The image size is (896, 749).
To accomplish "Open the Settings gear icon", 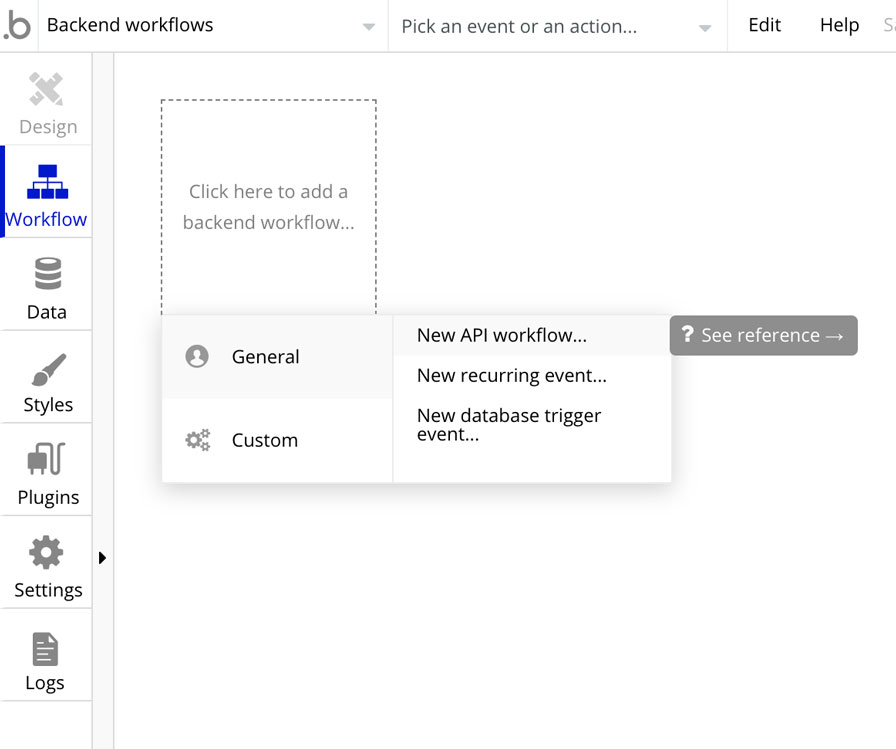I will (x=47, y=552).
